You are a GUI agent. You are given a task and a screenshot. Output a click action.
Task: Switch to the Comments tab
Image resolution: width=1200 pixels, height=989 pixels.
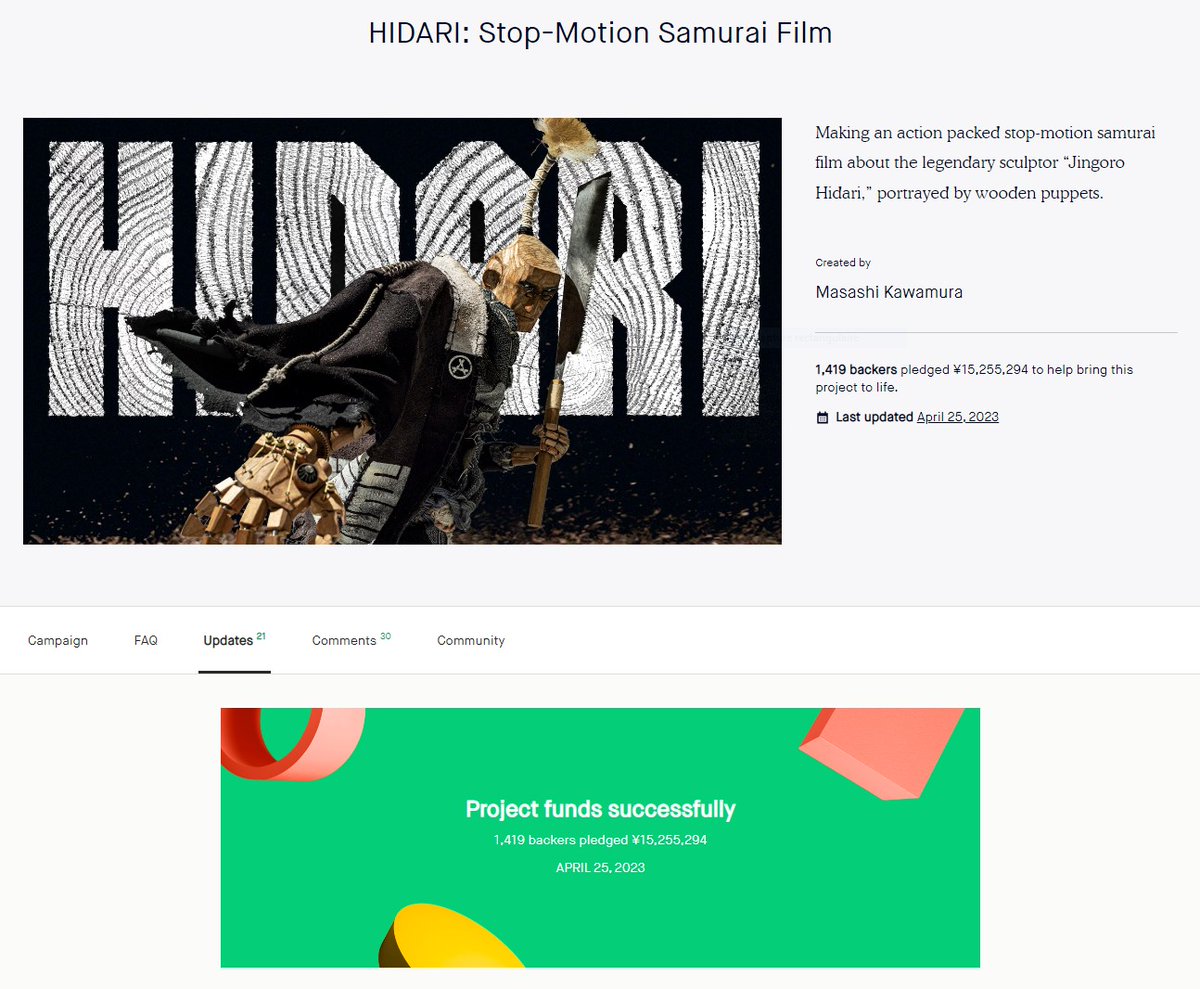tap(351, 640)
